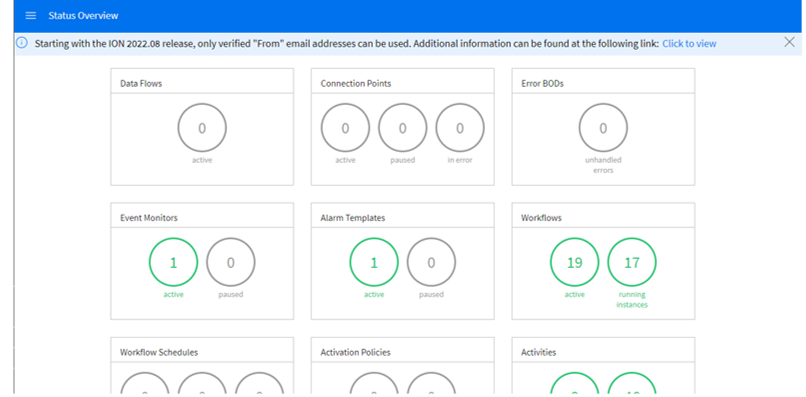Click the 'paused' label under Event Monitors
The height and width of the screenshot is (397, 806).
(x=231, y=294)
